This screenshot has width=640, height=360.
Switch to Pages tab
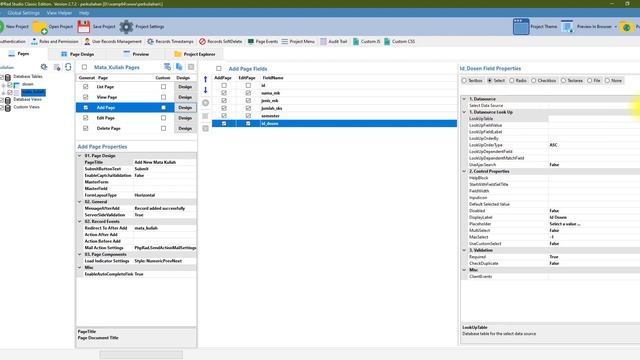[19, 53]
